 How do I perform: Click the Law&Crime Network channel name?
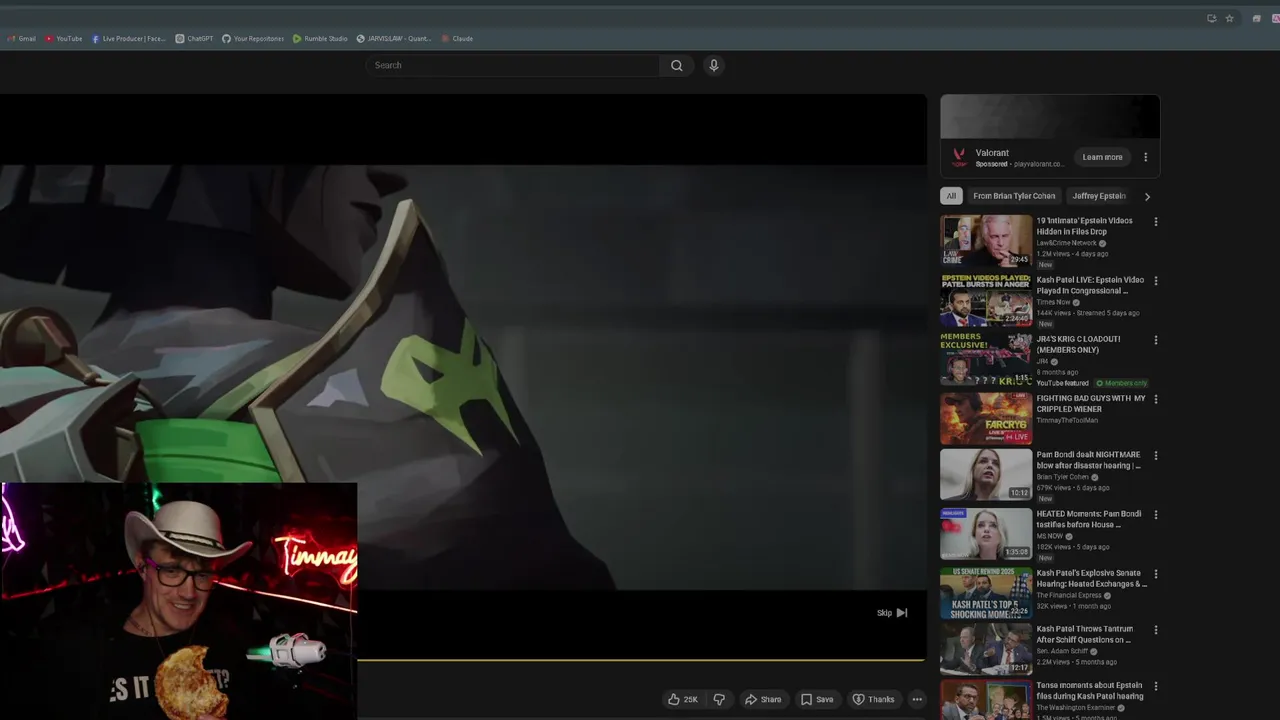(1066, 243)
